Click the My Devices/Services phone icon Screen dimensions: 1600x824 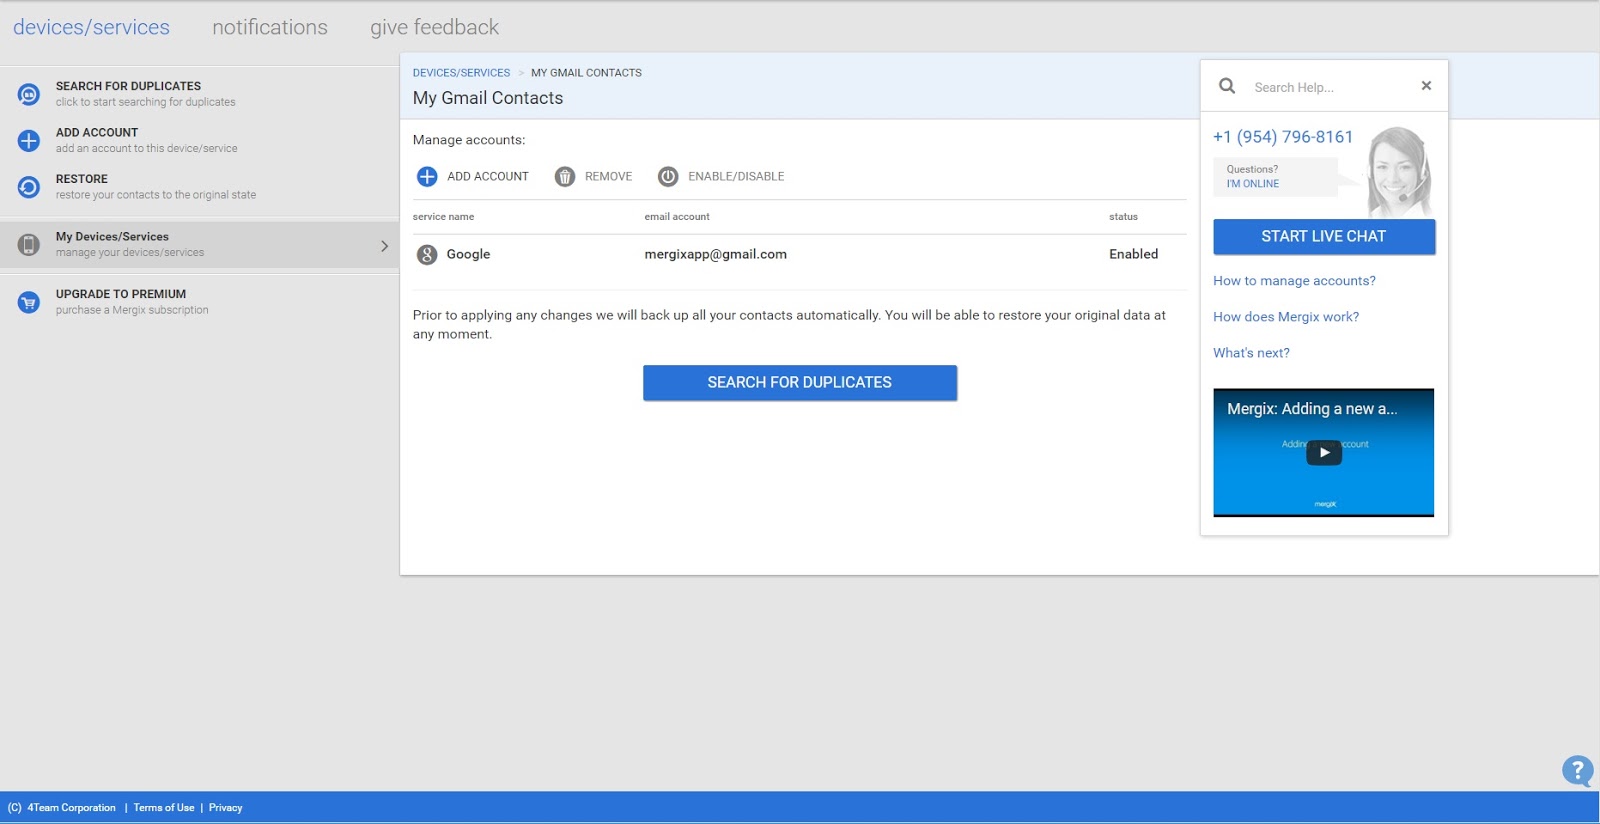tap(29, 244)
